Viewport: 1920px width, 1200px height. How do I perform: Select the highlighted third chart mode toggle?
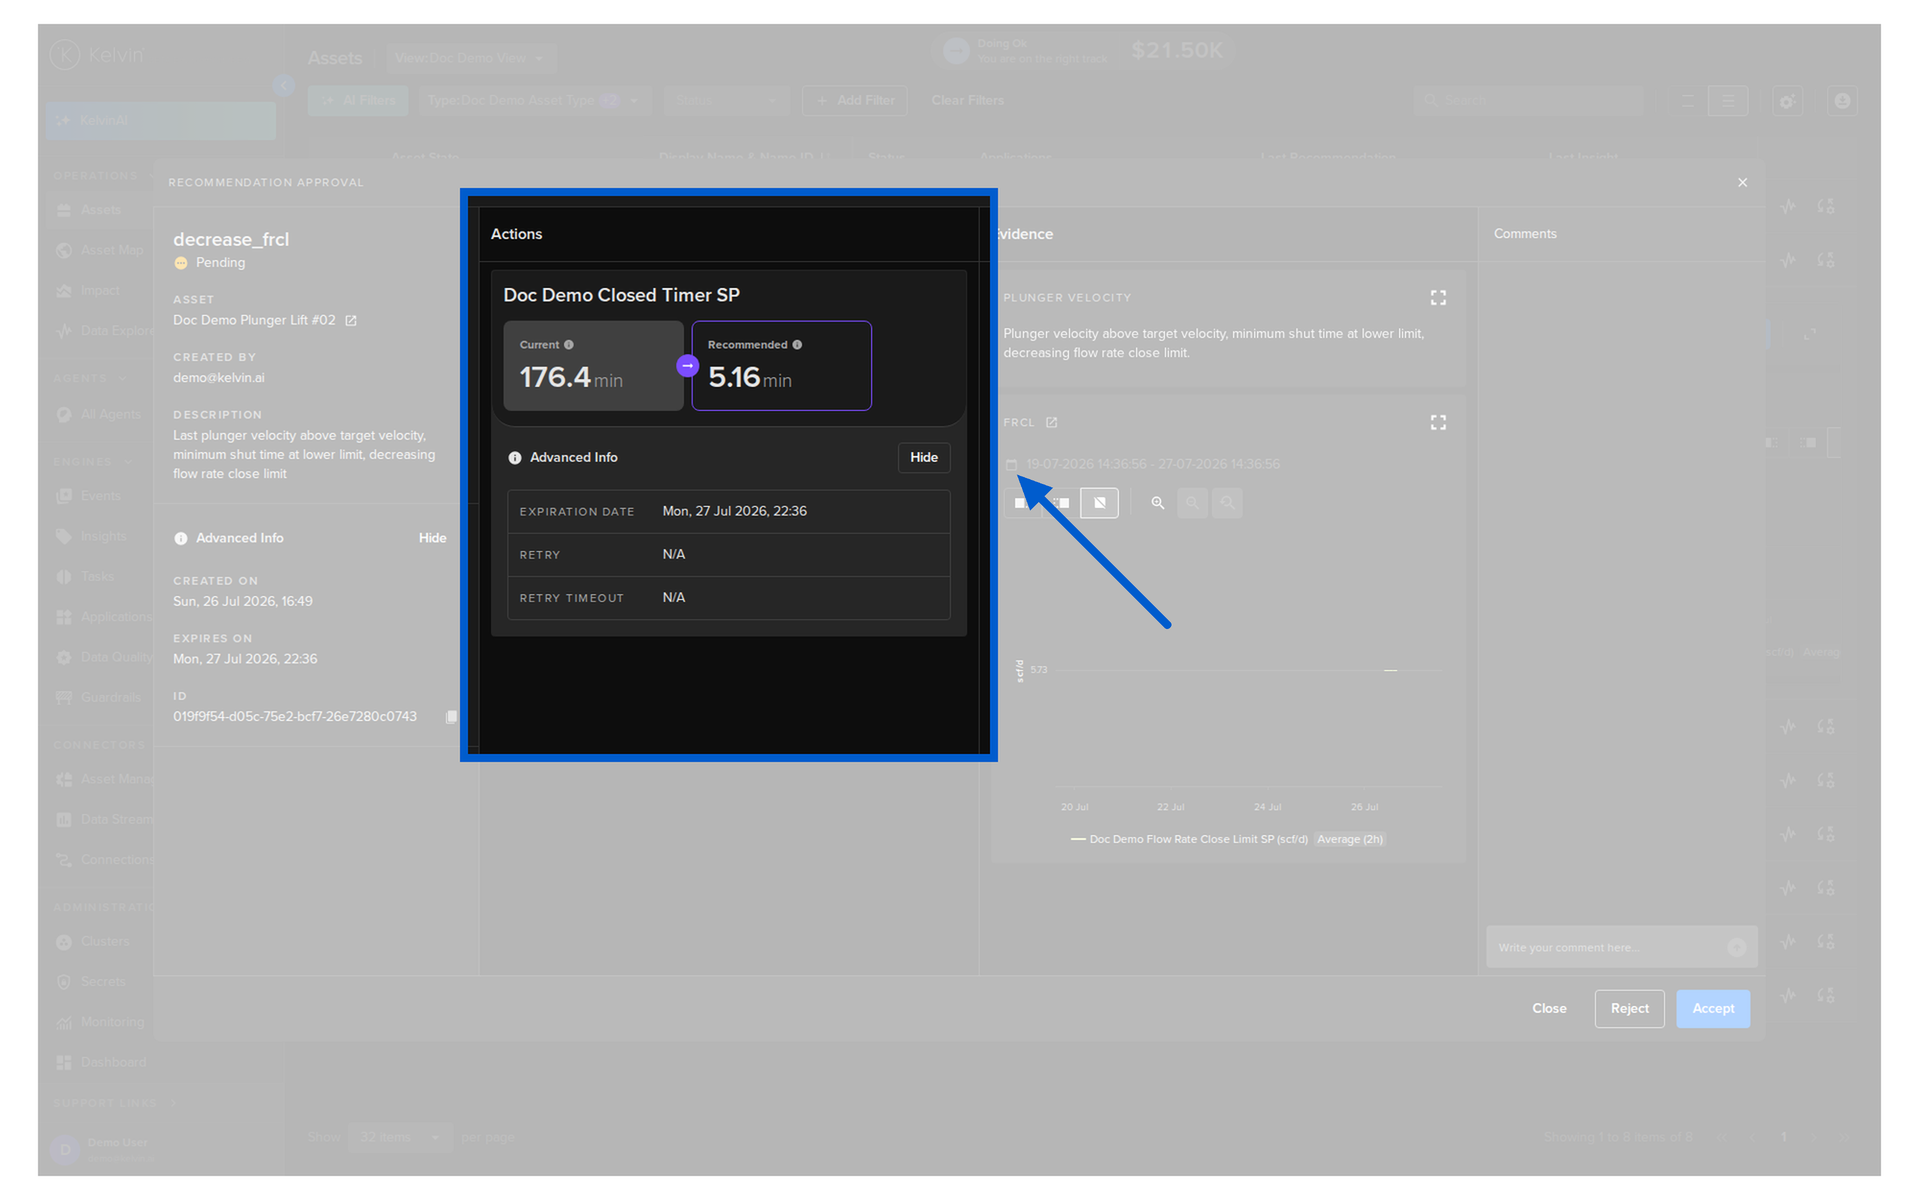point(1099,503)
